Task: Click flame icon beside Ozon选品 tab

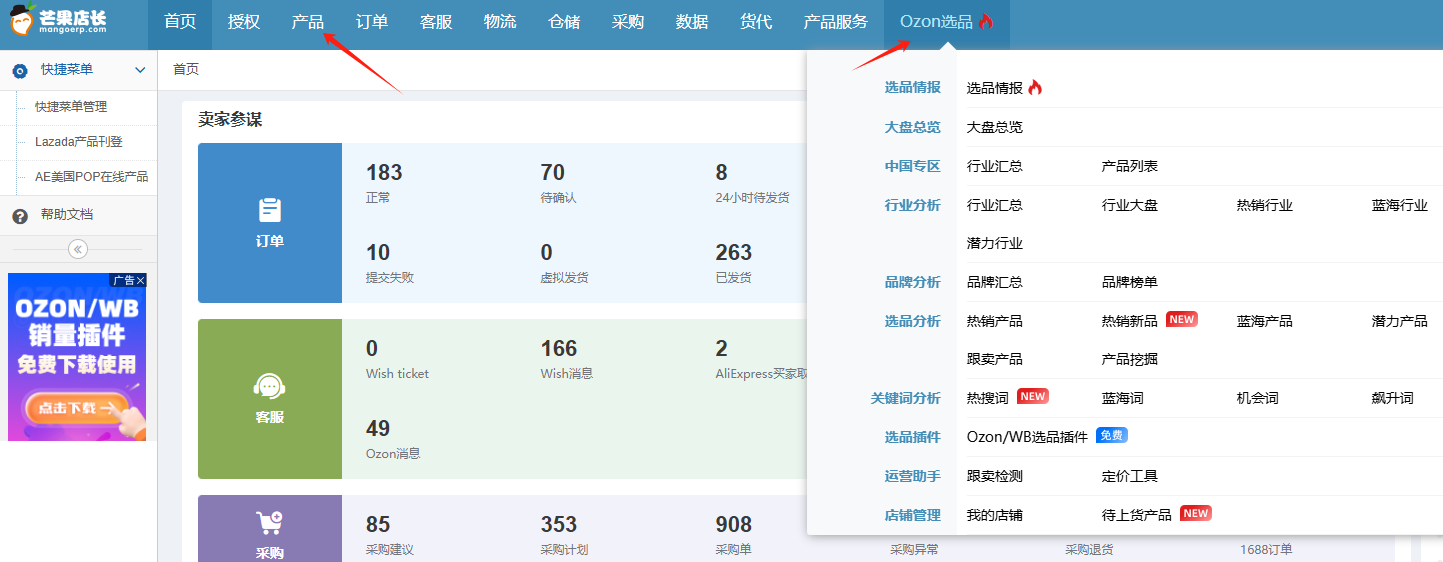Action: click(x=986, y=21)
